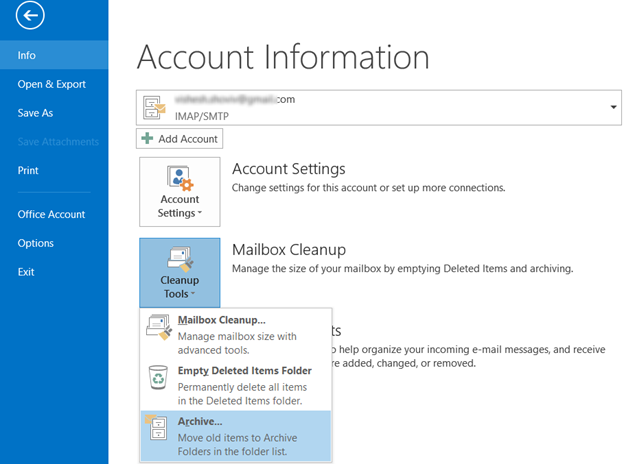Open the Open & Export section

[52, 84]
